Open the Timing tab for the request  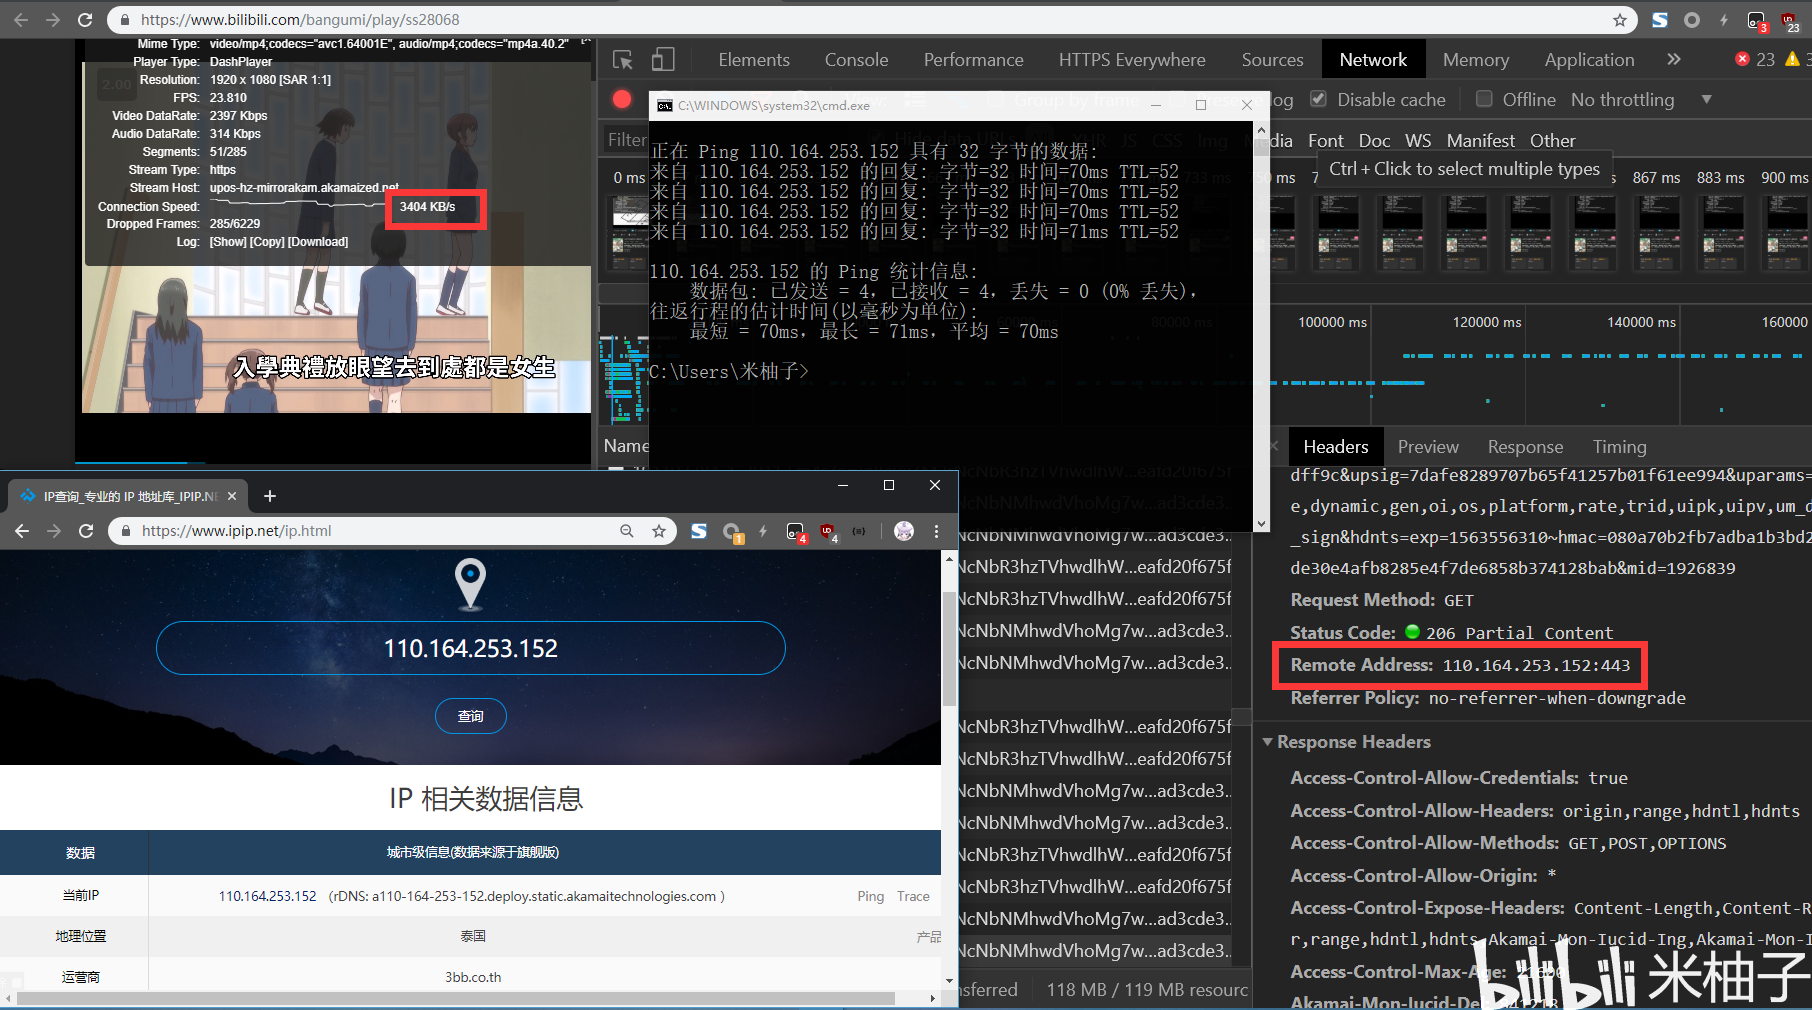click(x=1619, y=446)
